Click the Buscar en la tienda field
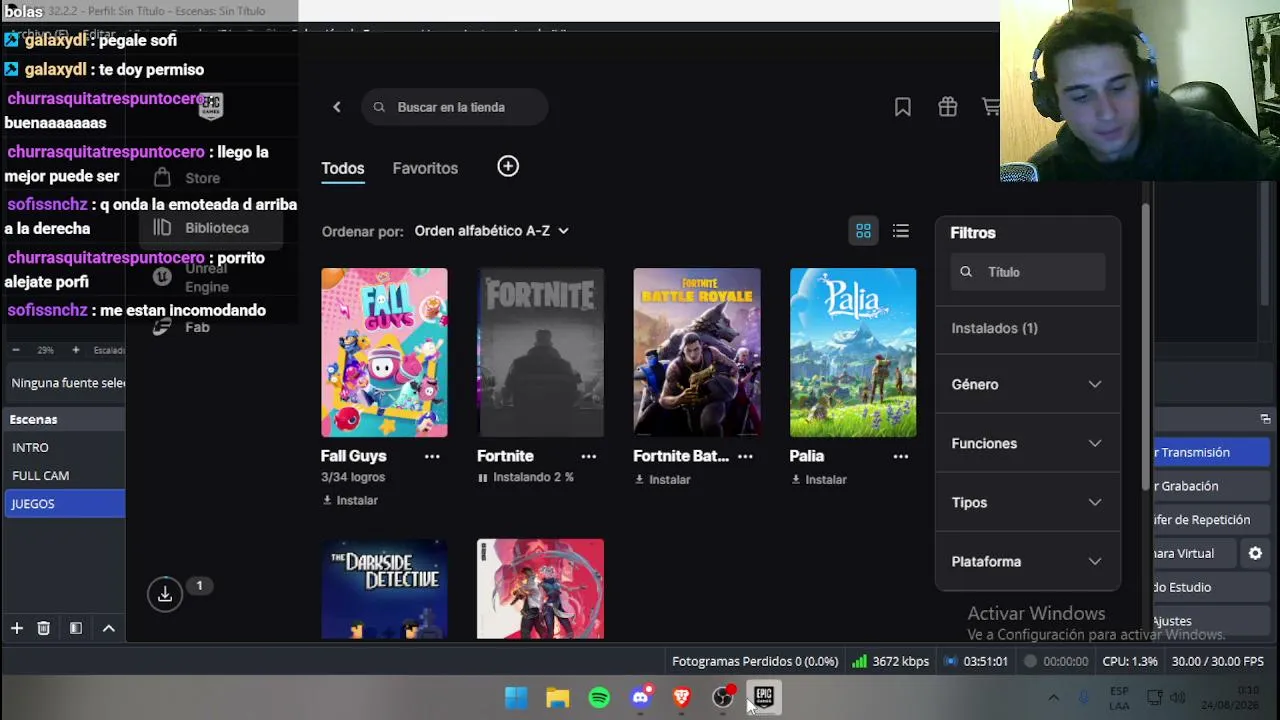Viewport: 1280px width, 720px height. 455,107
